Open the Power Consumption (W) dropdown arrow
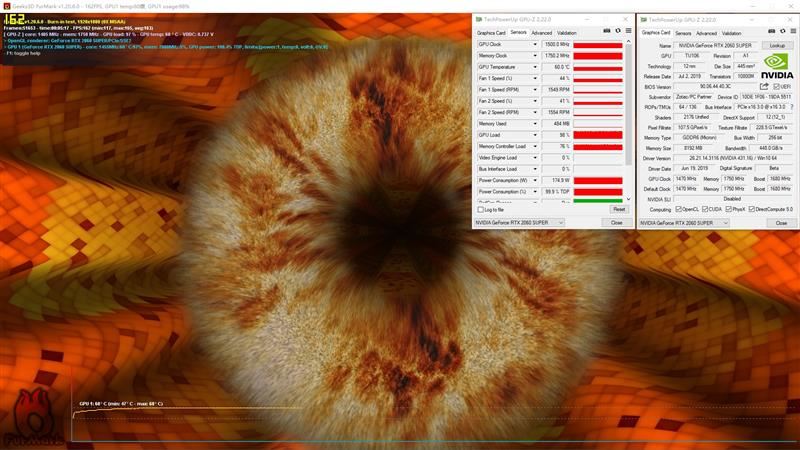The image size is (800, 450). 535,180
